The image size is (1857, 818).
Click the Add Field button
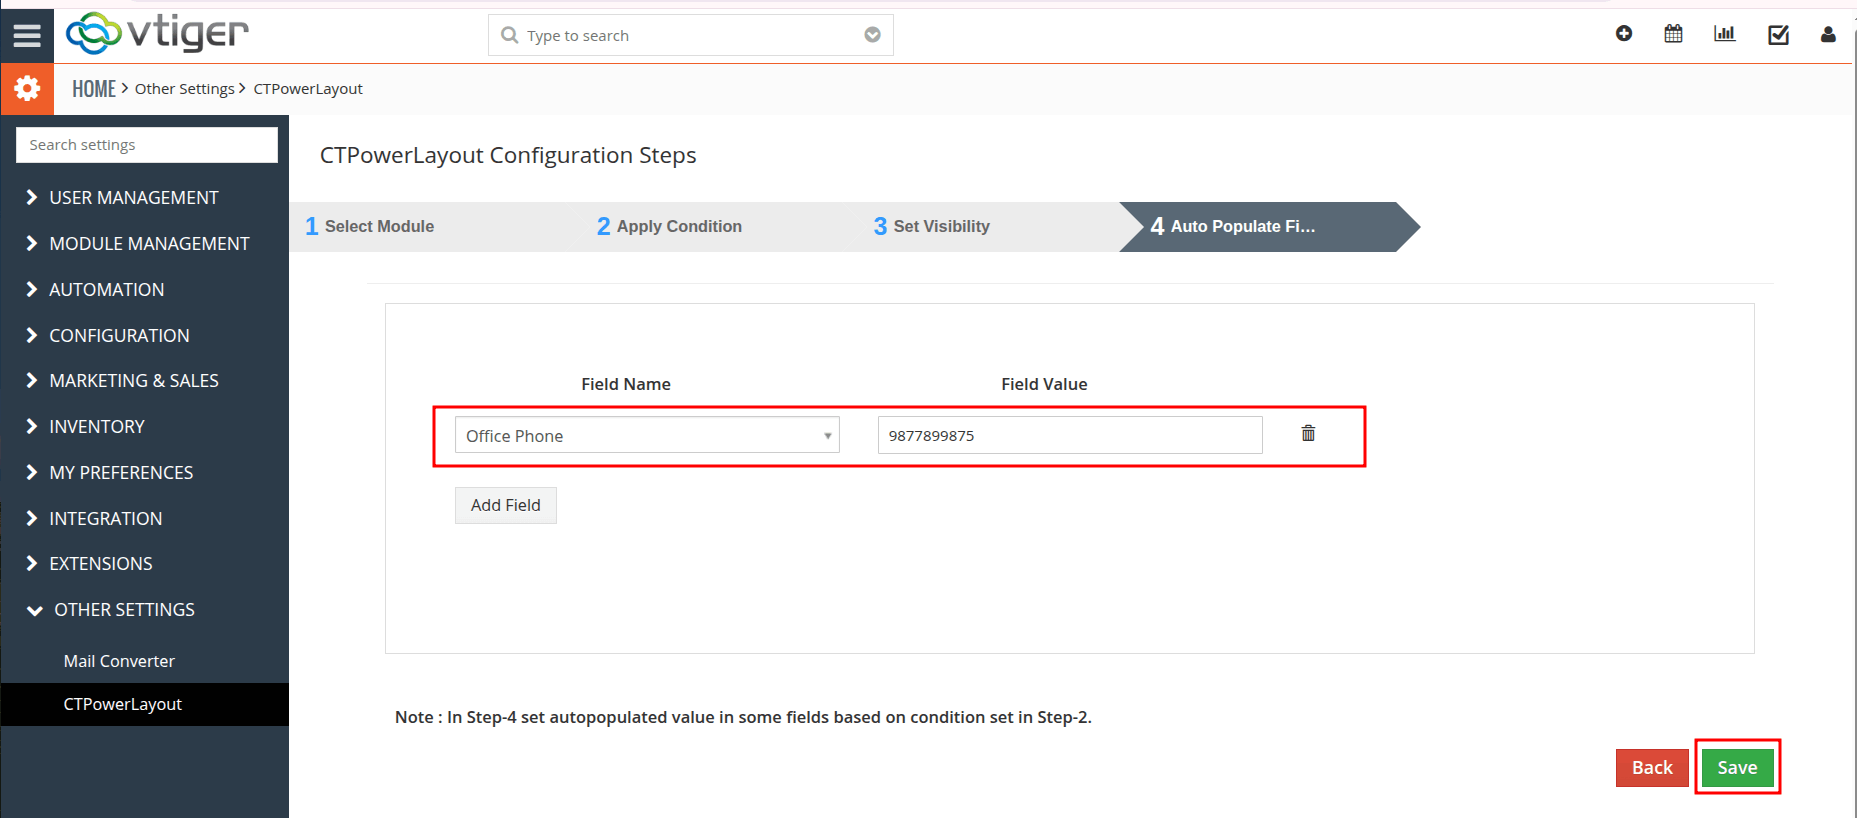pyautogui.click(x=506, y=506)
